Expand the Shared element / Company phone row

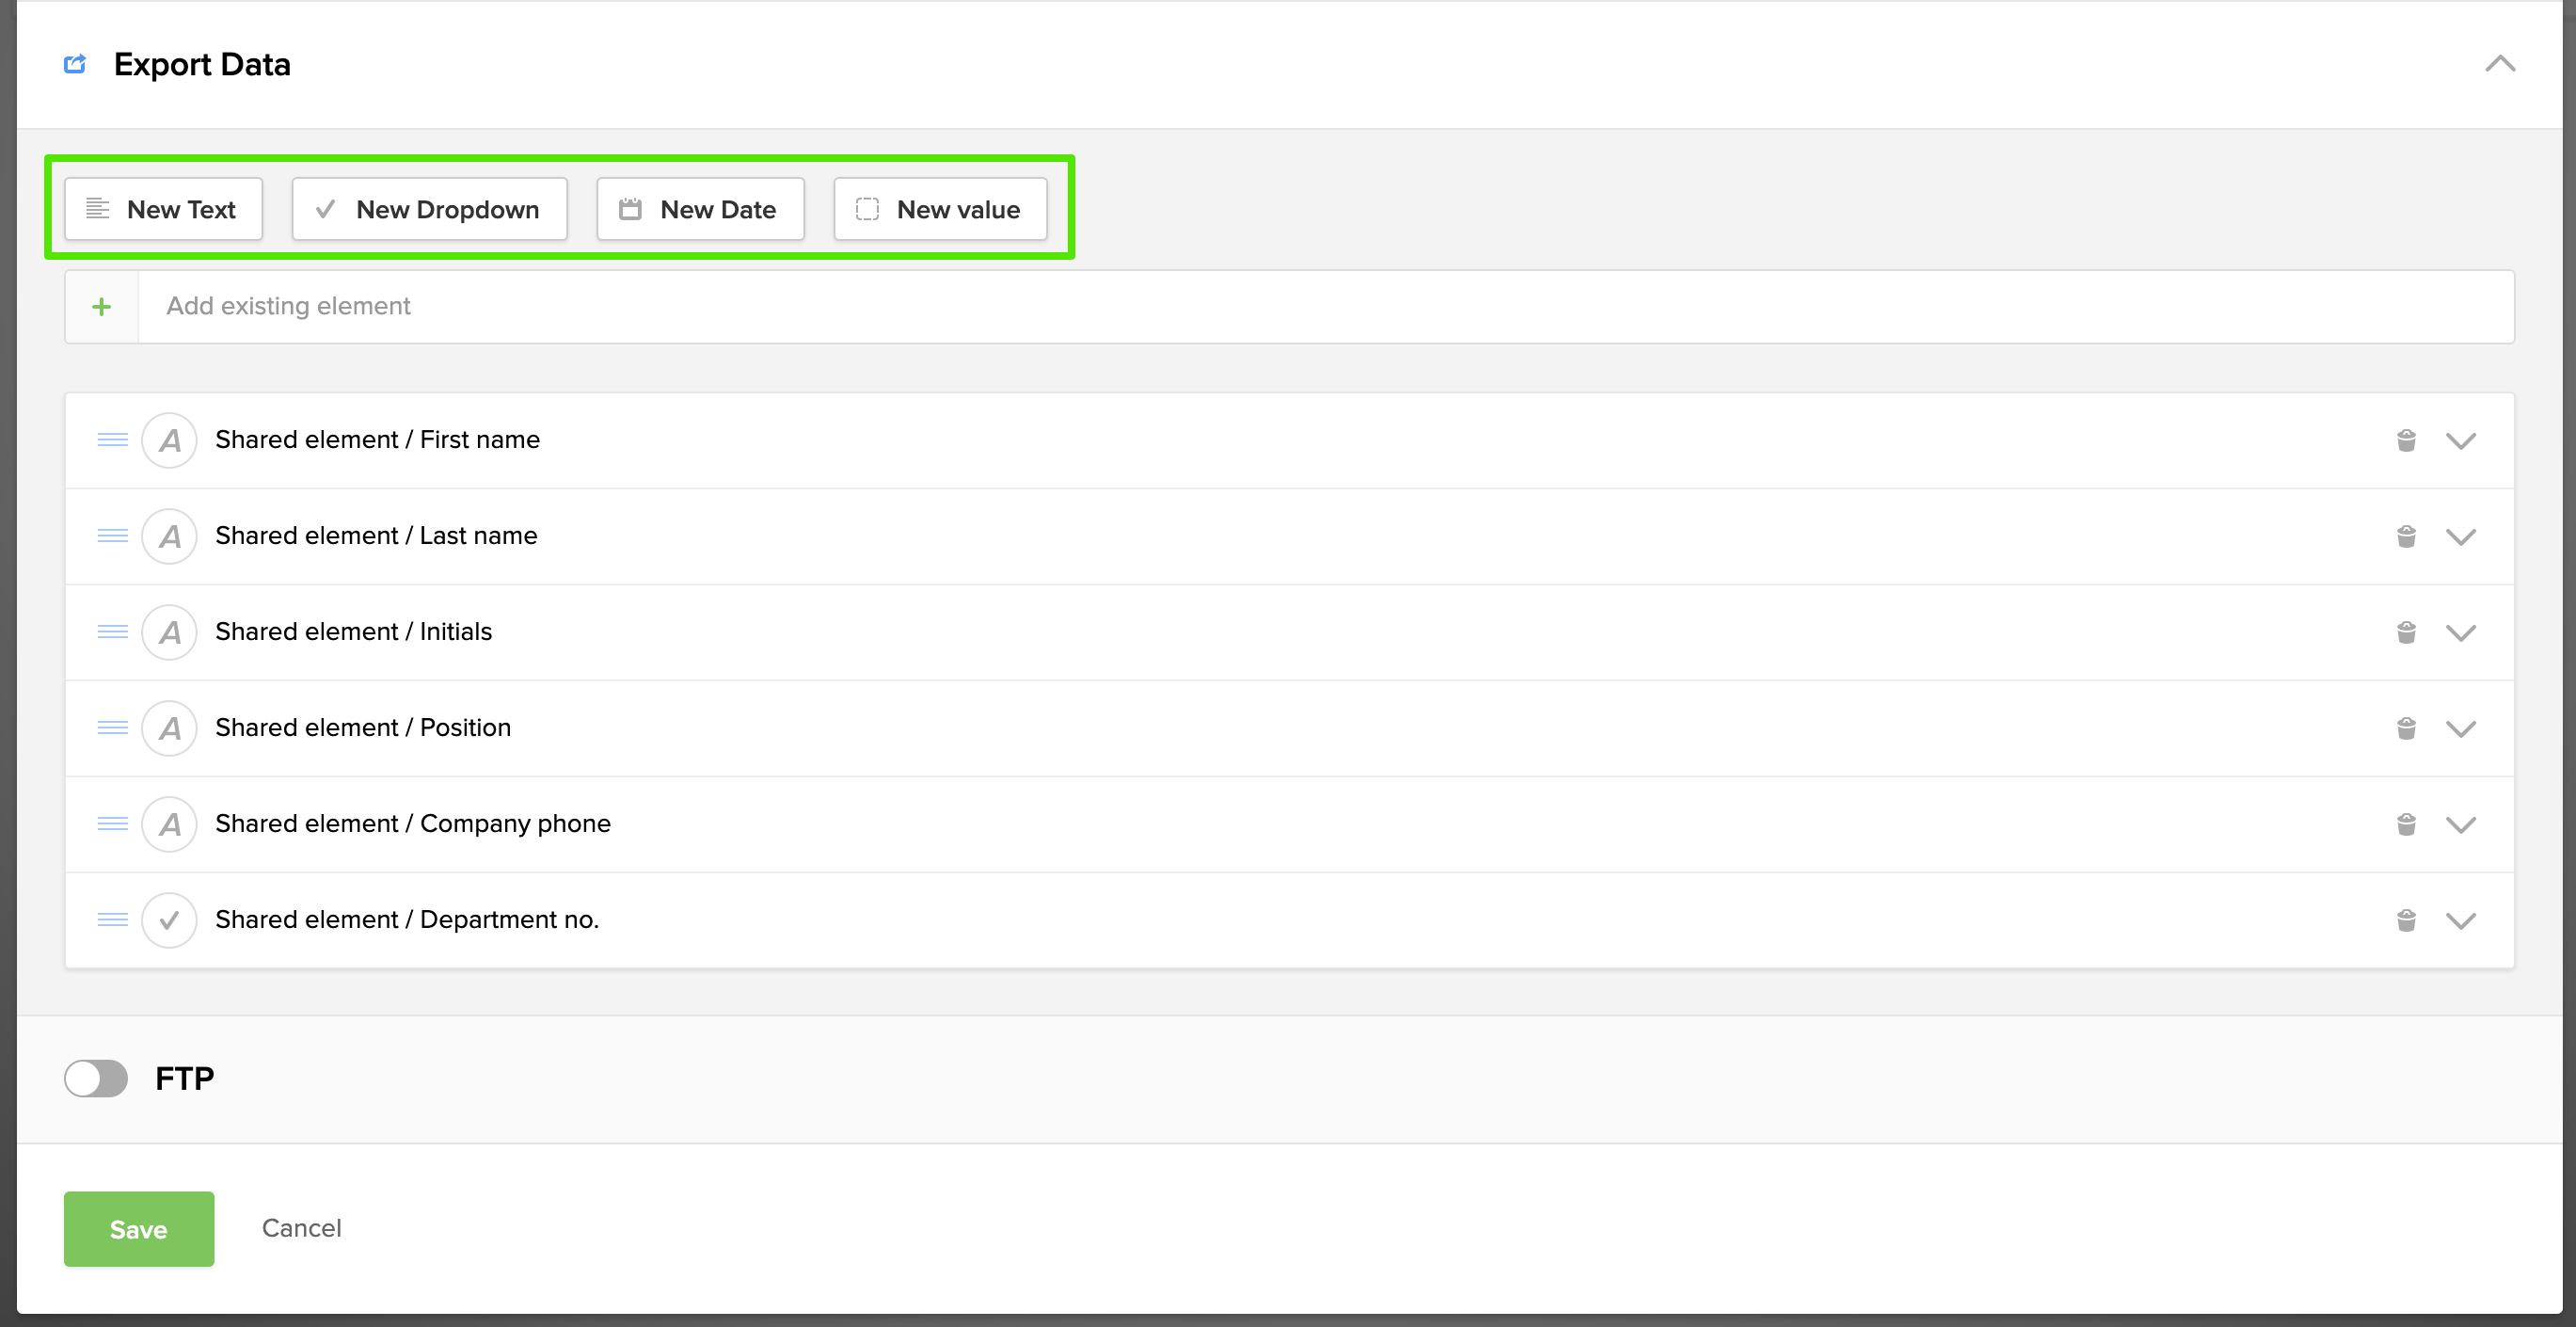[x=2462, y=824]
